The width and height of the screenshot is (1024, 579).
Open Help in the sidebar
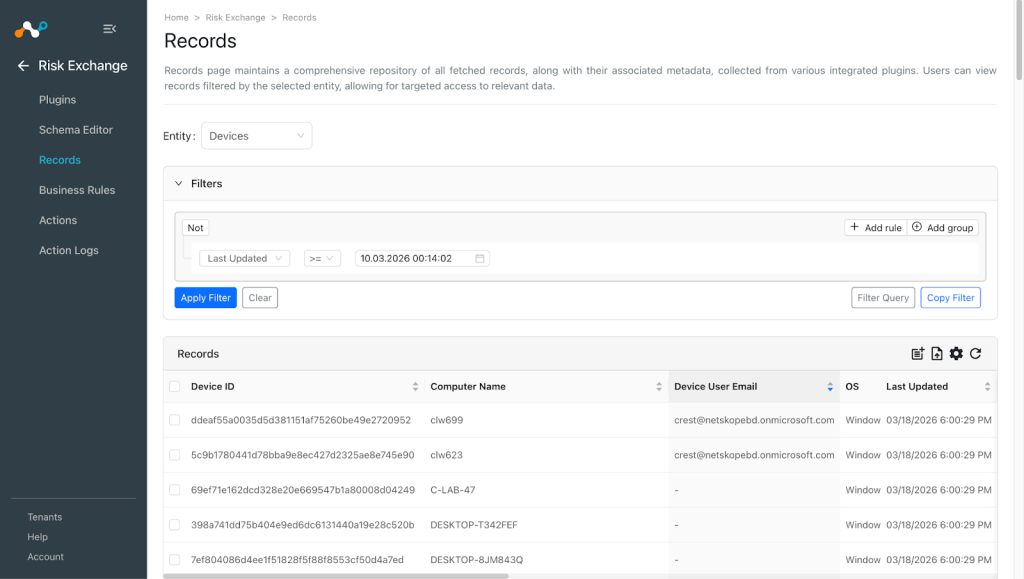coord(37,537)
